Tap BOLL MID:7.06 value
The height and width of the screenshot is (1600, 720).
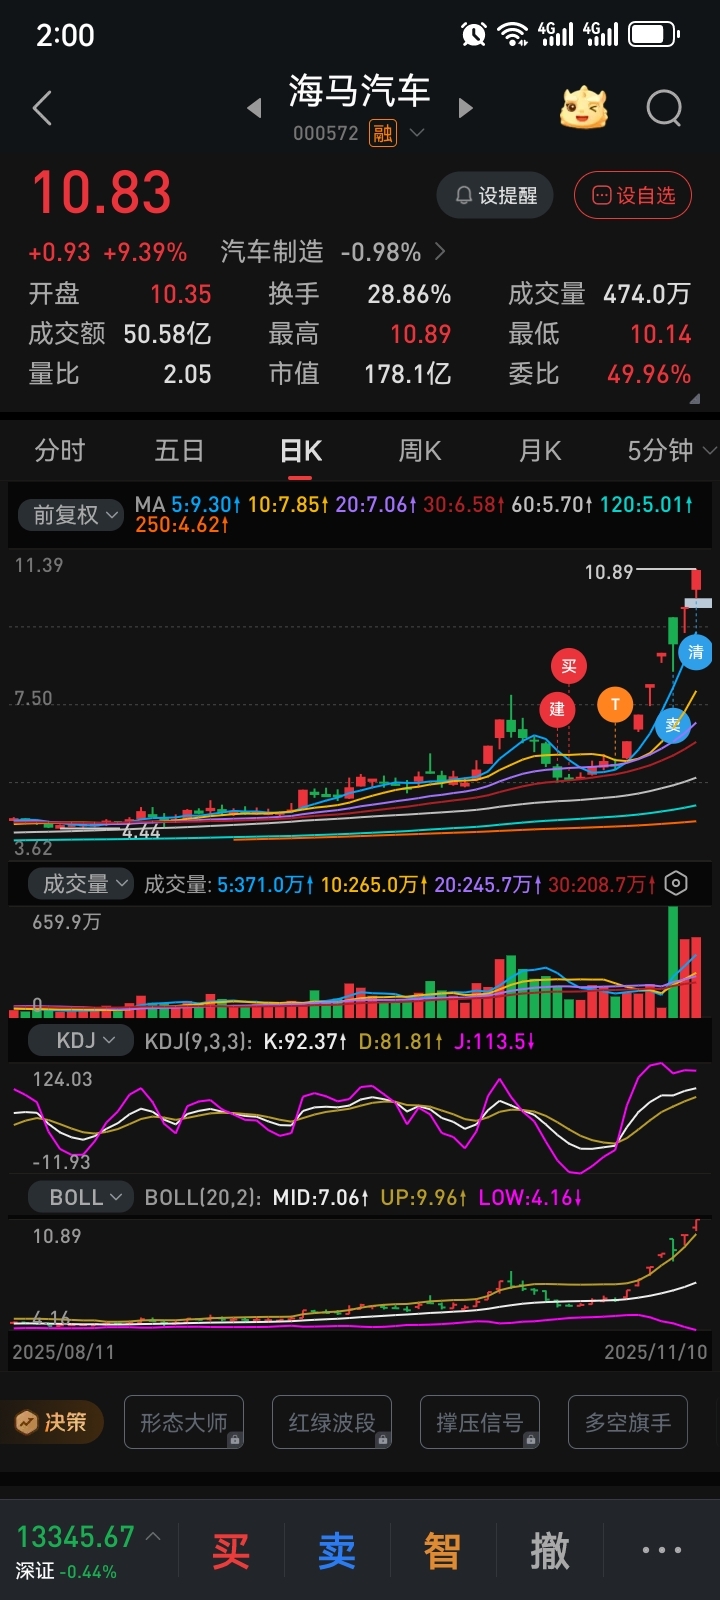321,1198
